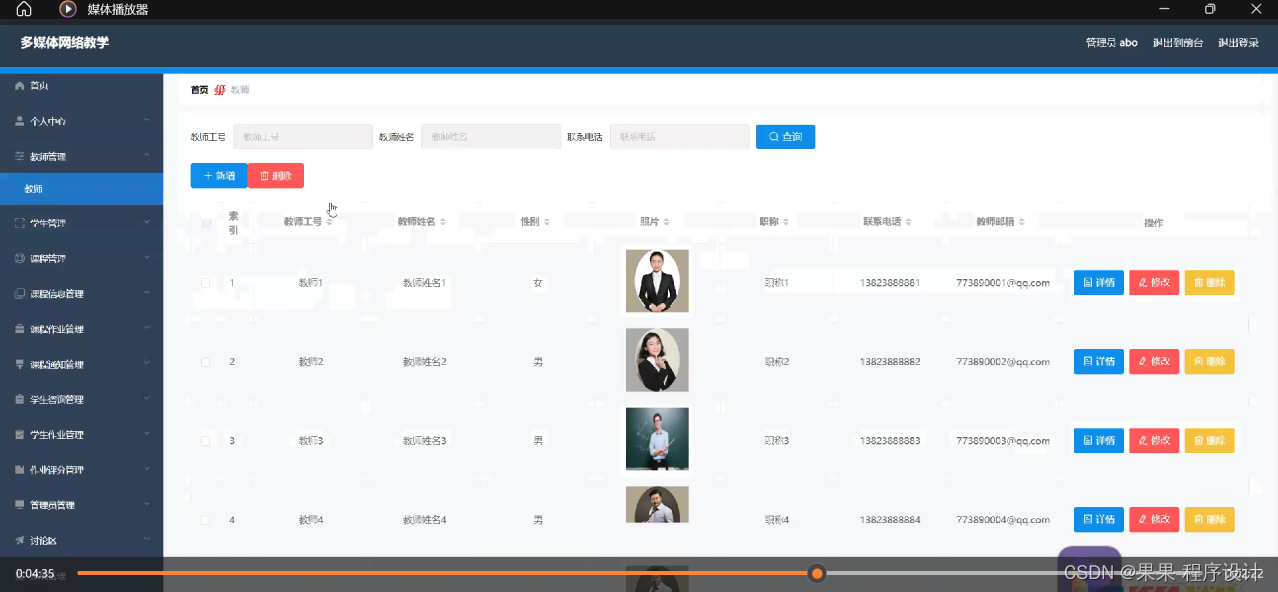Sort by the 照片 column arrows
This screenshot has width=1278, height=592.
click(667, 222)
